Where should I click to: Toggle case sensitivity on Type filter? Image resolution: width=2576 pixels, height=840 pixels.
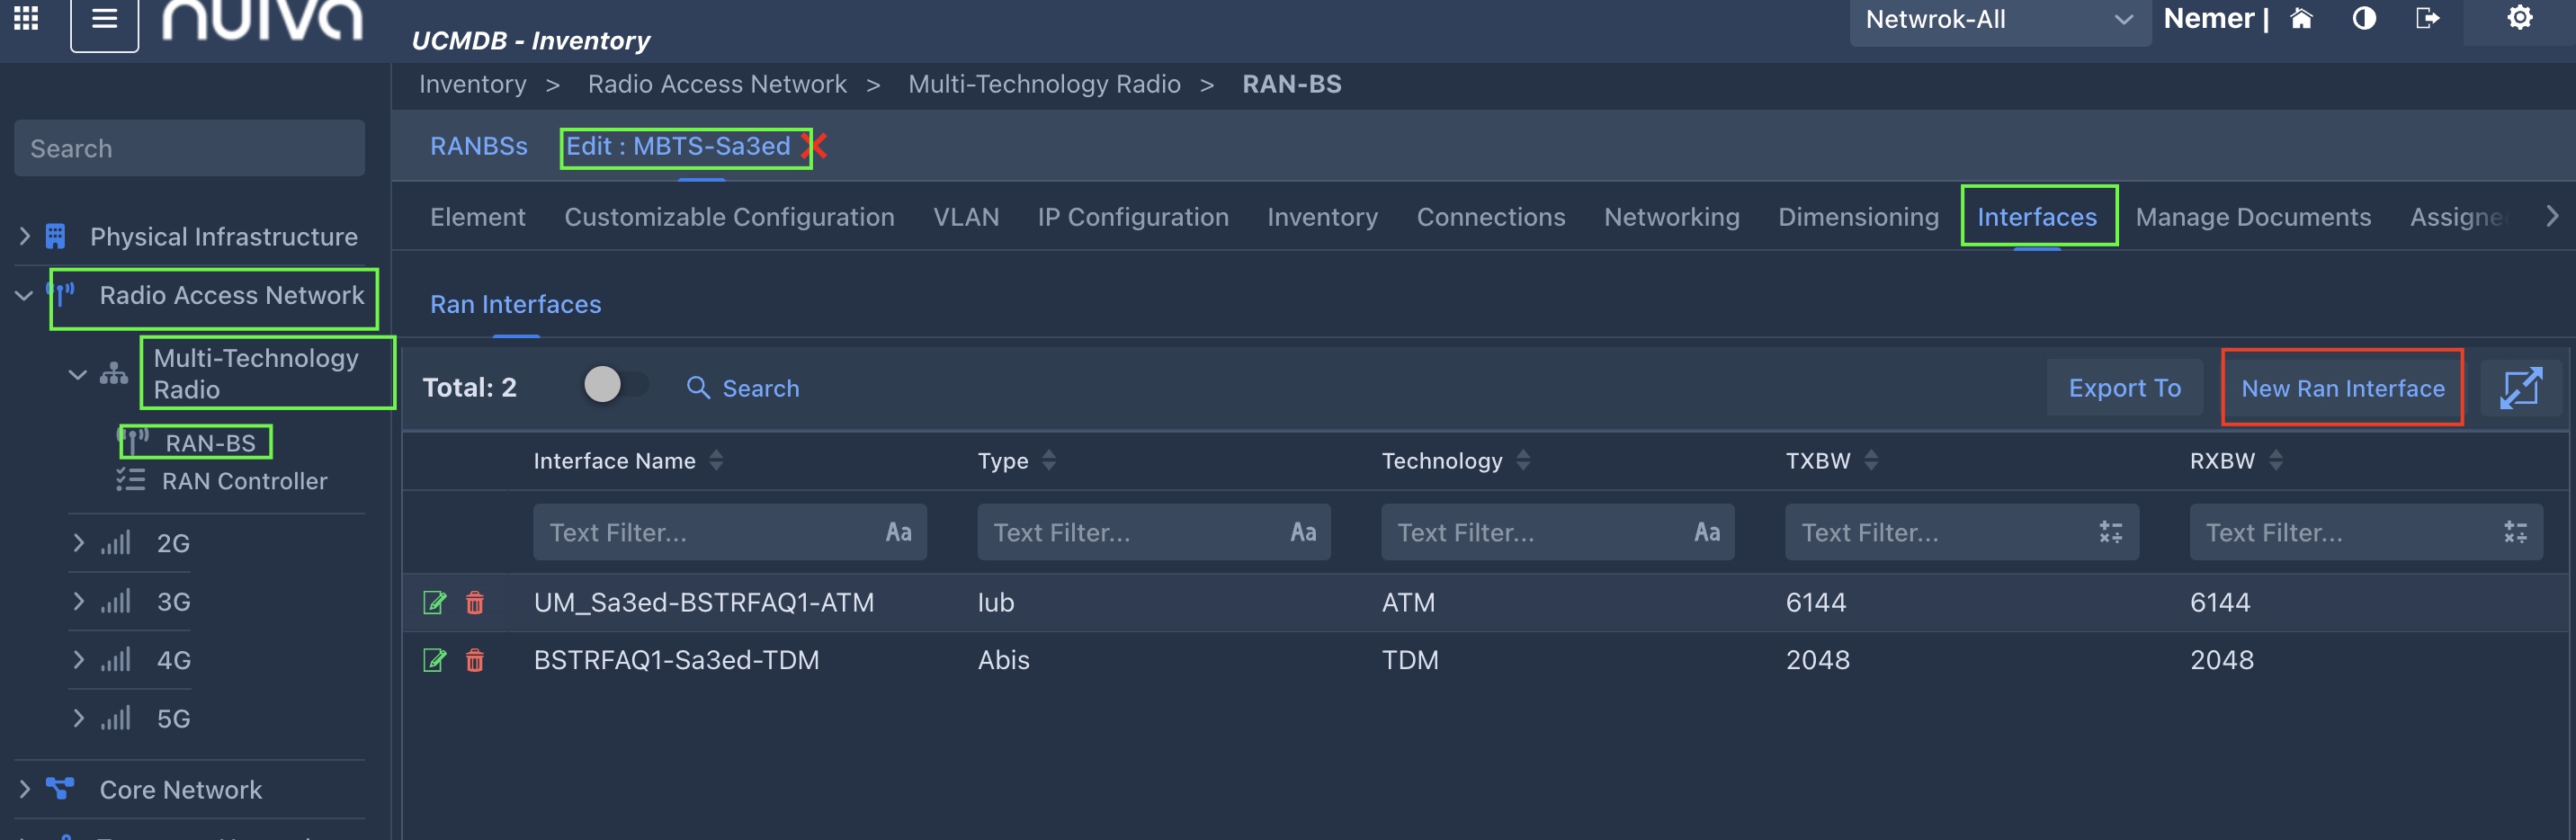pyautogui.click(x=1302, y=533)
